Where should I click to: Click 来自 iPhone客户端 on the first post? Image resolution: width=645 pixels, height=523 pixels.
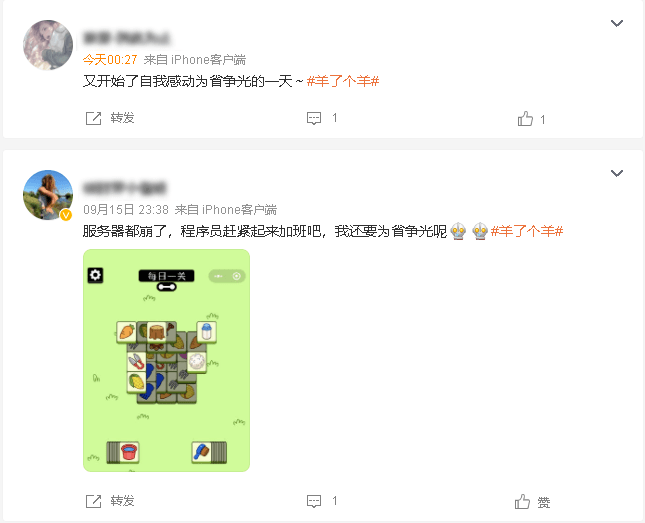pos(195,60)
